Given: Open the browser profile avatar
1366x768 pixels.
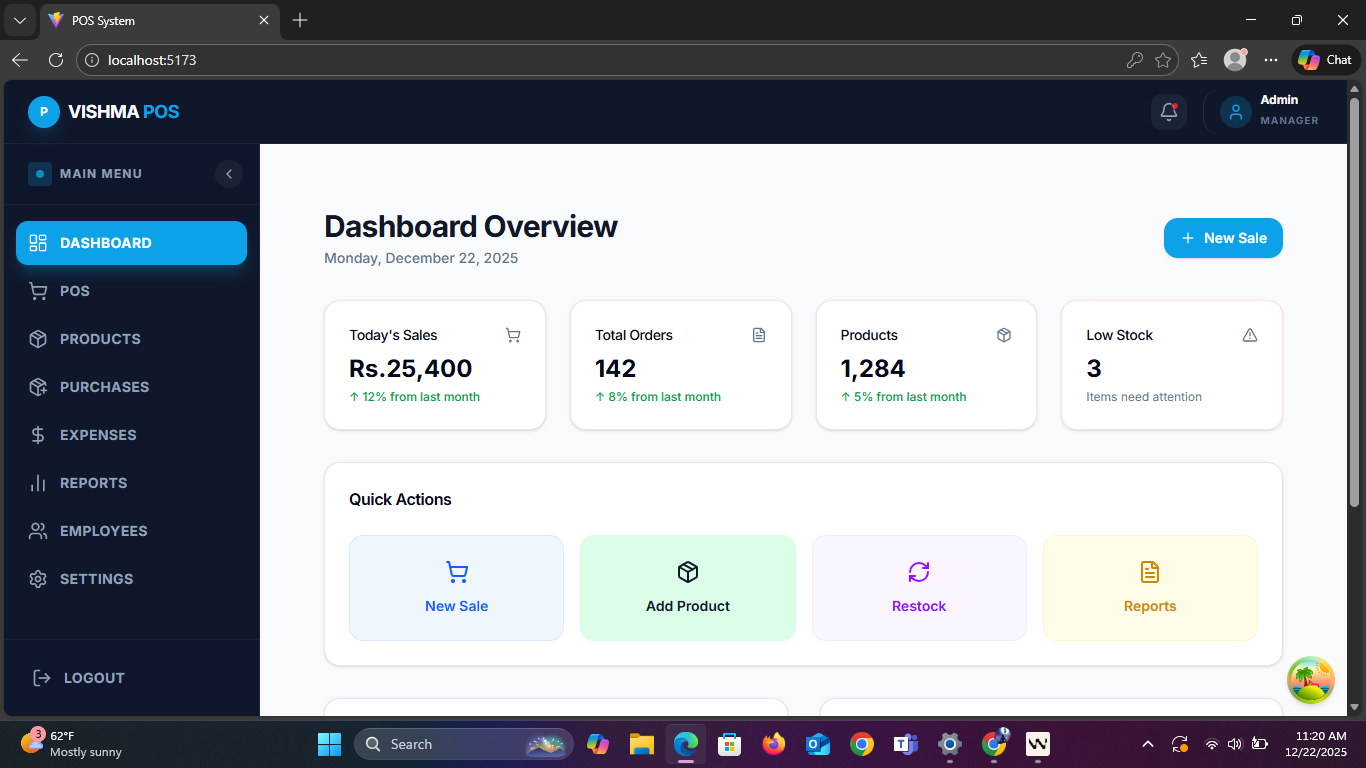Looking at the screenshot, I should (1236, 60).
